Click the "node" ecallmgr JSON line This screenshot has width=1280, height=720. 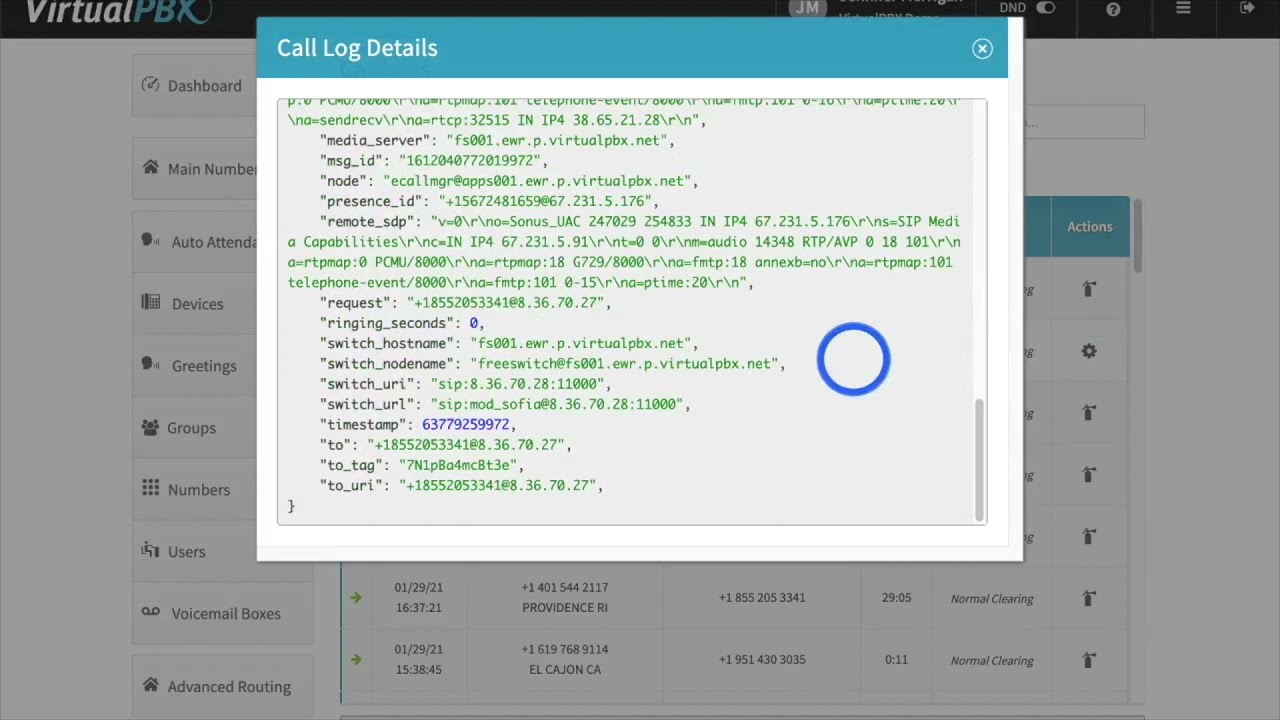click(509, 181)
